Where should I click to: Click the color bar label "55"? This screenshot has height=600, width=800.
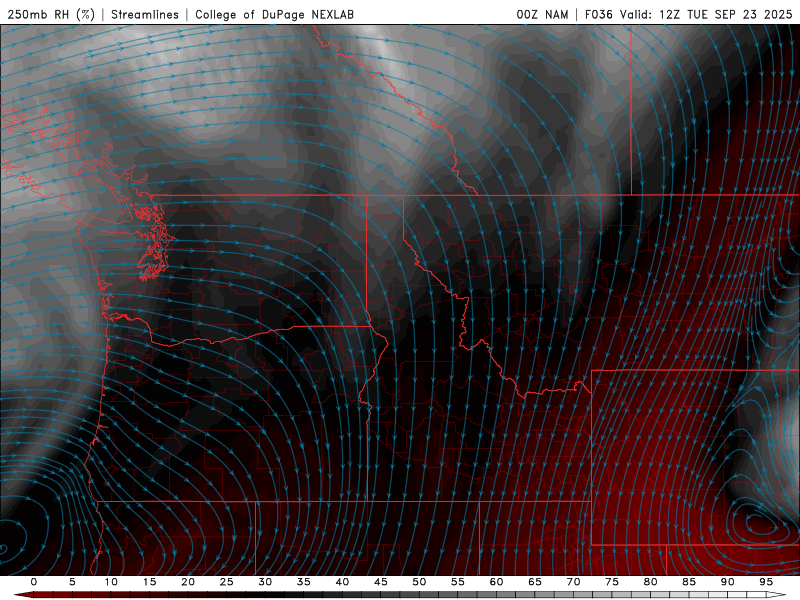pyautogui.click(x=458, y=582)
